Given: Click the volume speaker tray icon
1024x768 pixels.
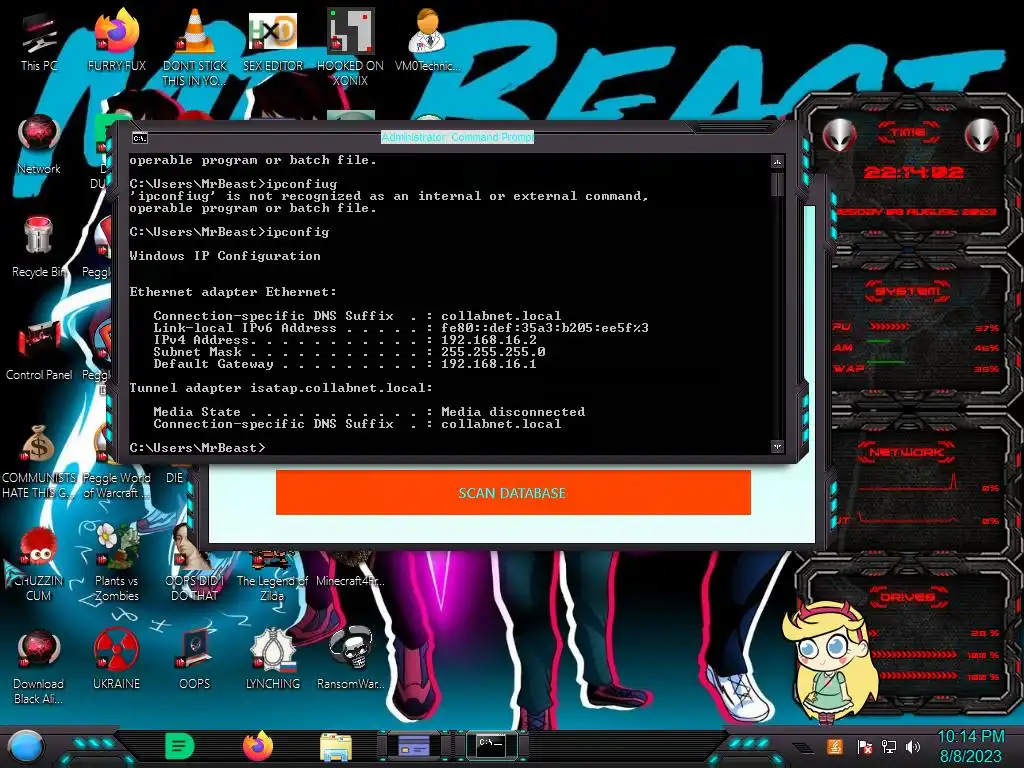Looking at the screenshot, I should click(x=913, y=746).
